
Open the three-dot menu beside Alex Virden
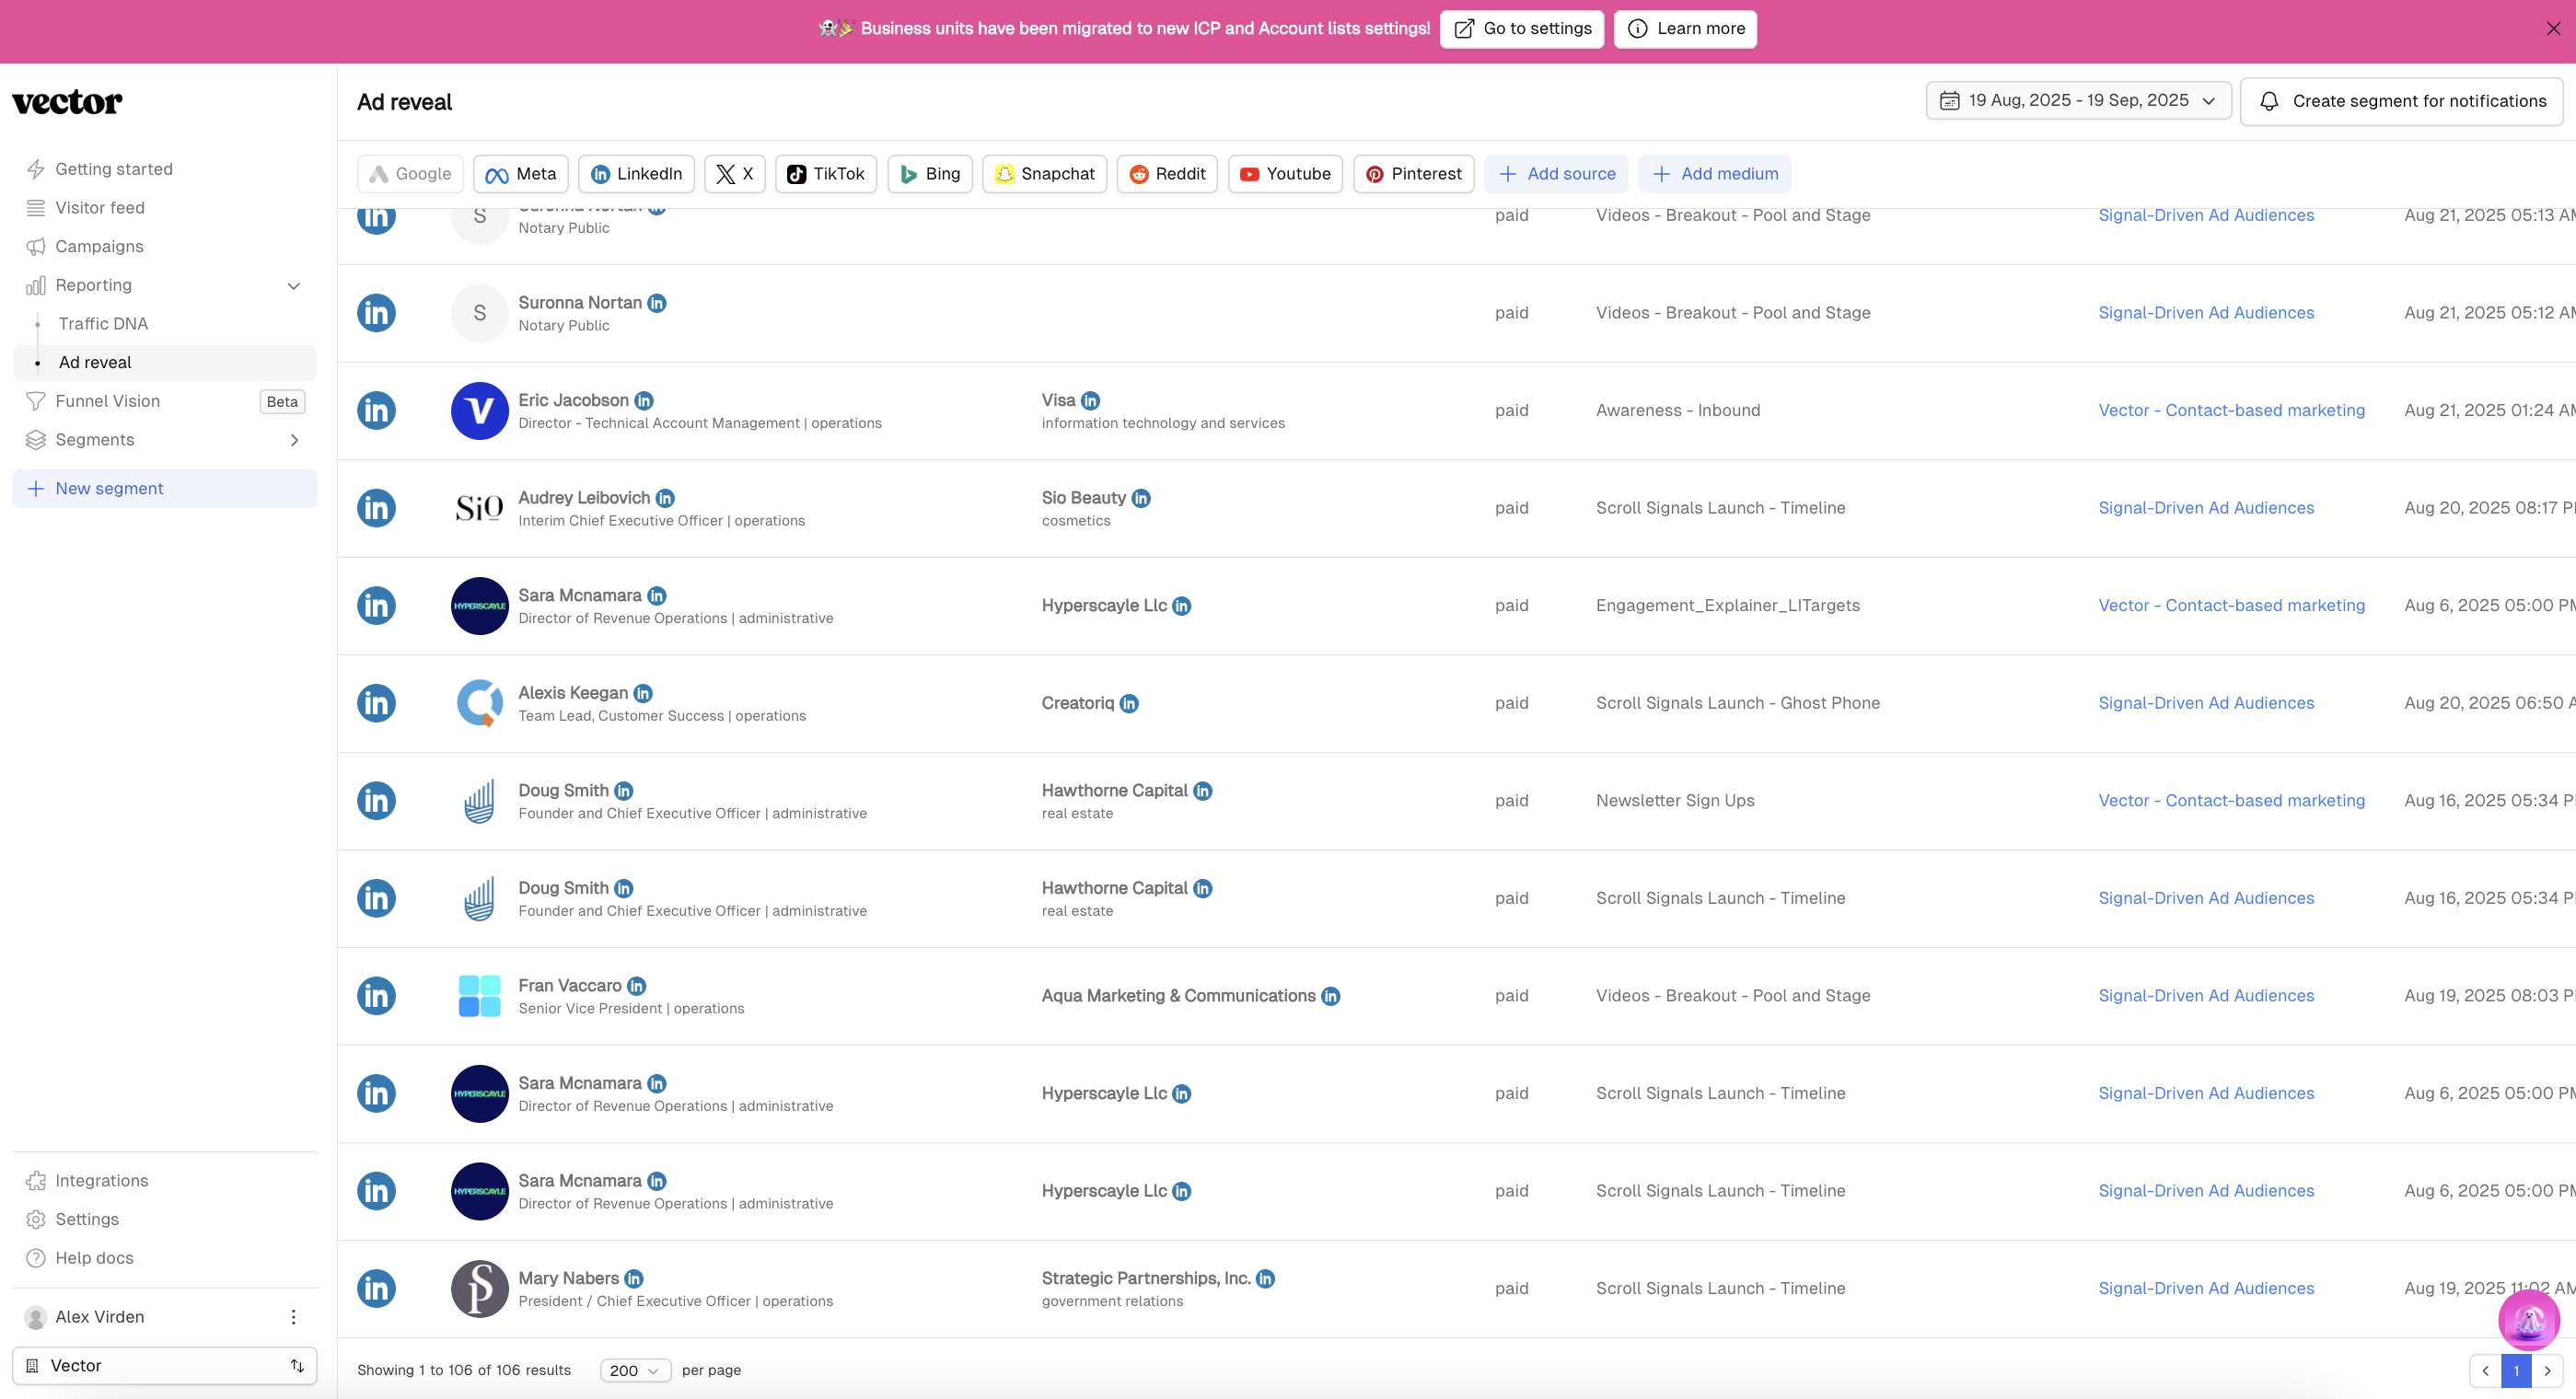point(293,1317)
